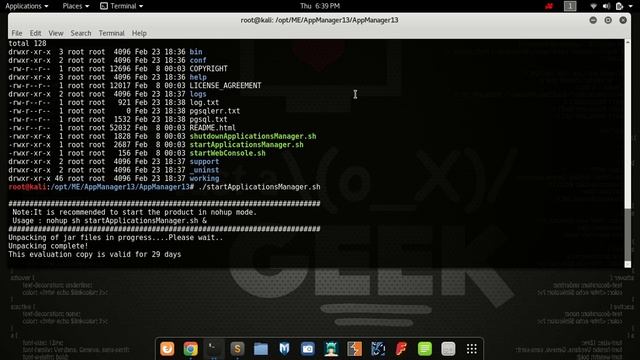Maximize the terminal window

pos(608,20)
